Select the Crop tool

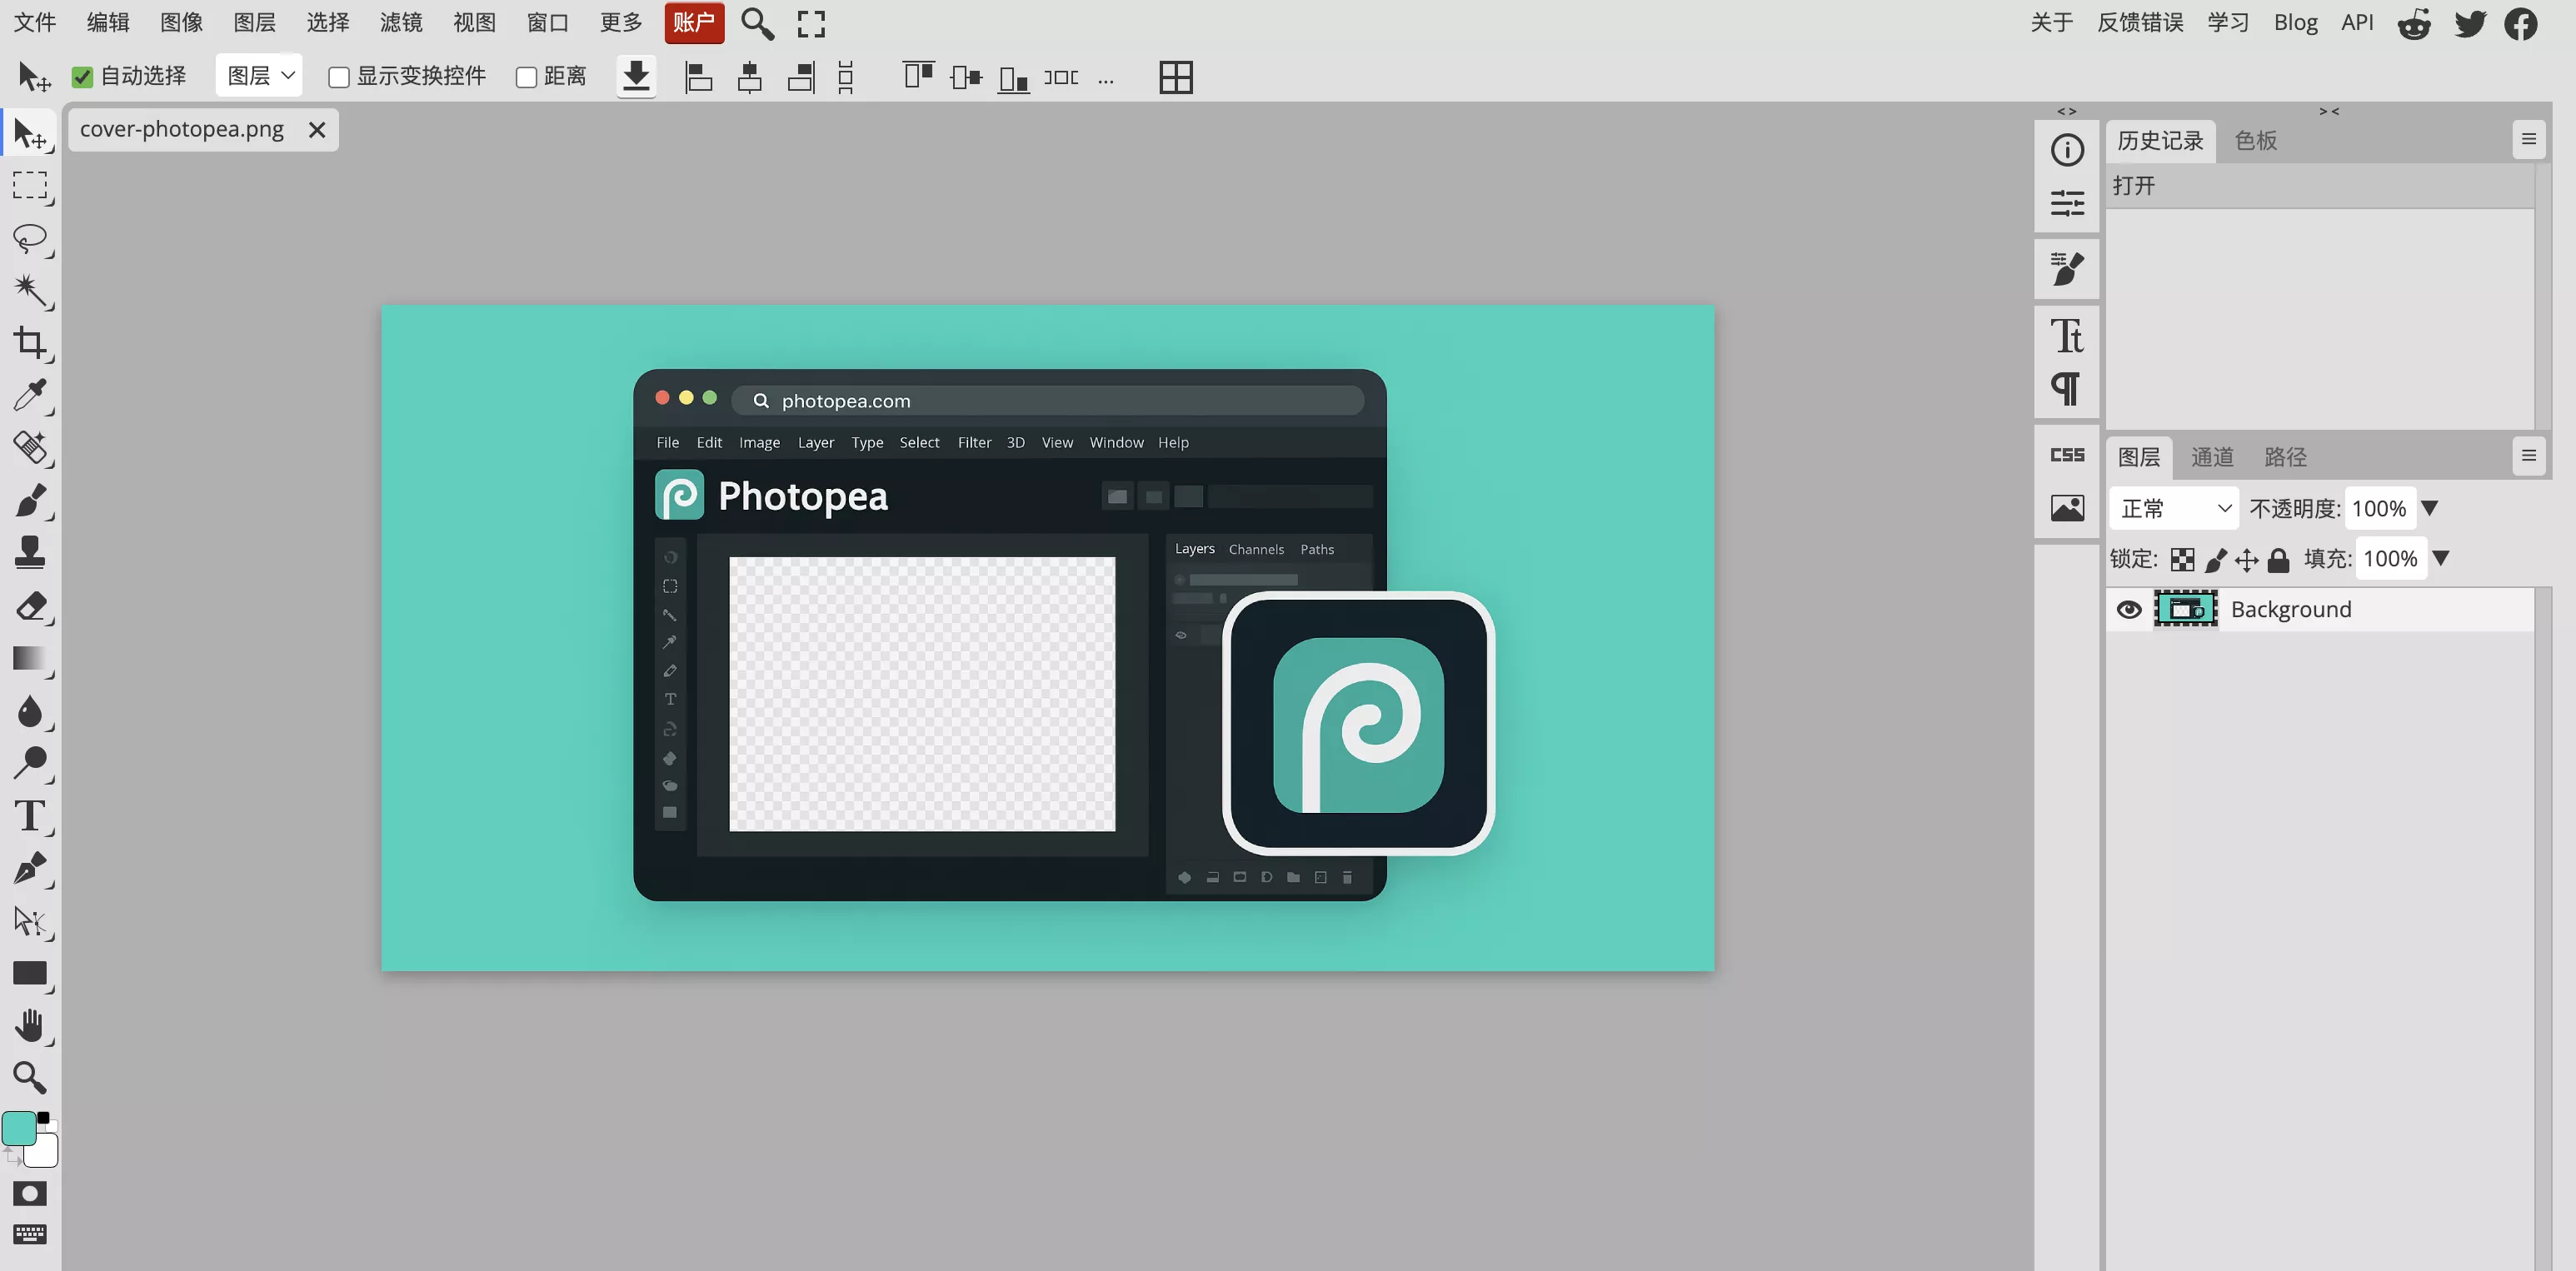[31, 344]
